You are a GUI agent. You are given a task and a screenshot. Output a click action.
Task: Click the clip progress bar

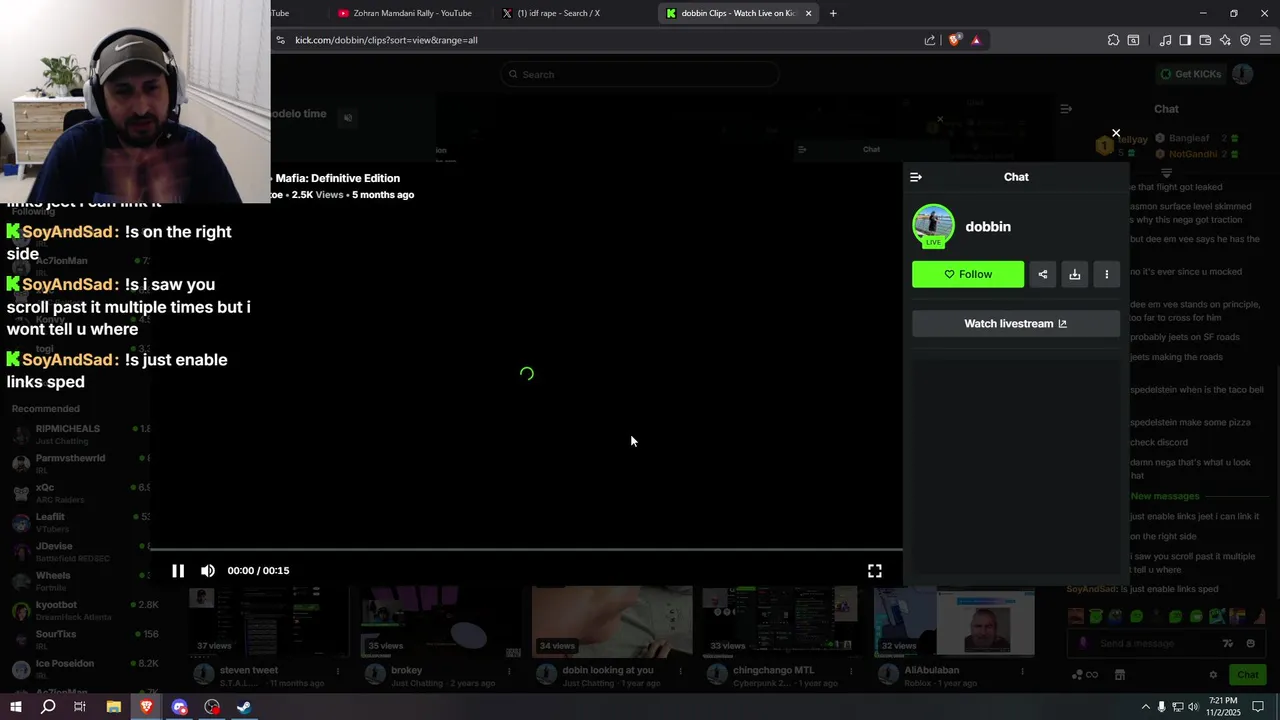coord(526,550)
